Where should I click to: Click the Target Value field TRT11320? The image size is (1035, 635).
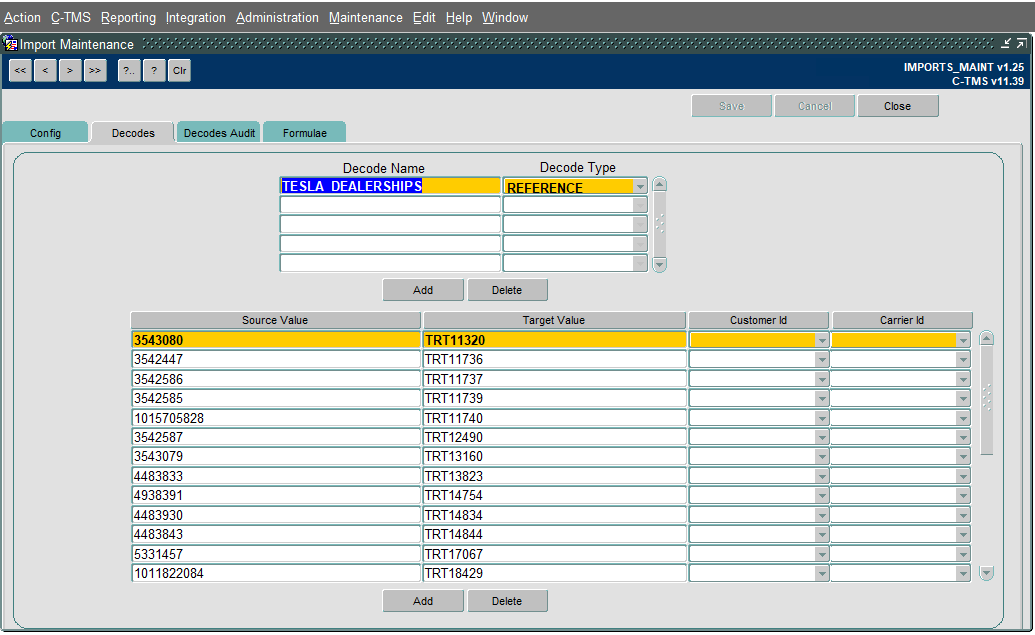point(554,341)
